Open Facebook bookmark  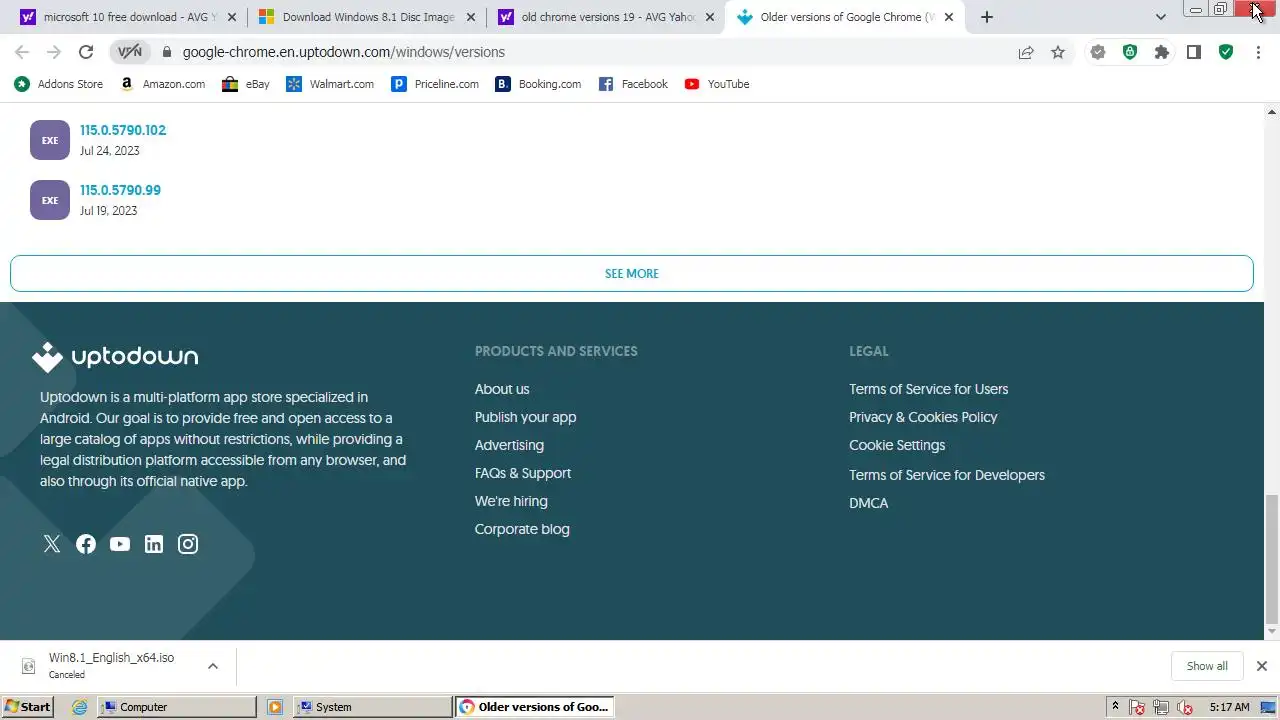(x=633, y=84)
